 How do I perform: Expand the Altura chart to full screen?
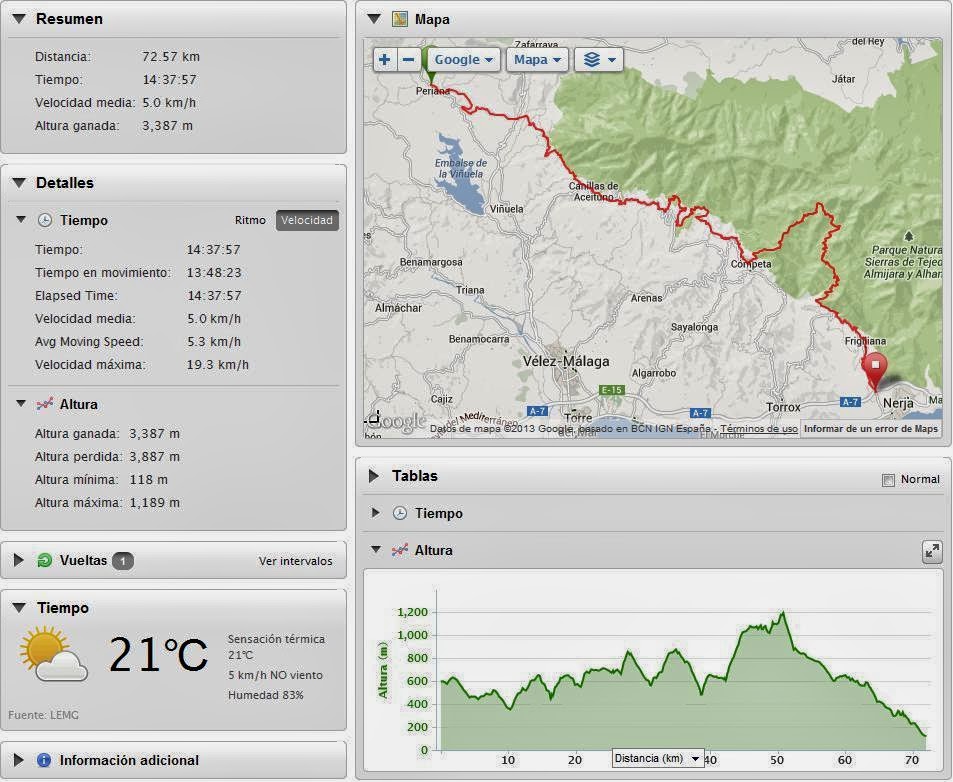pyautogui.click(x=931, y=551)
